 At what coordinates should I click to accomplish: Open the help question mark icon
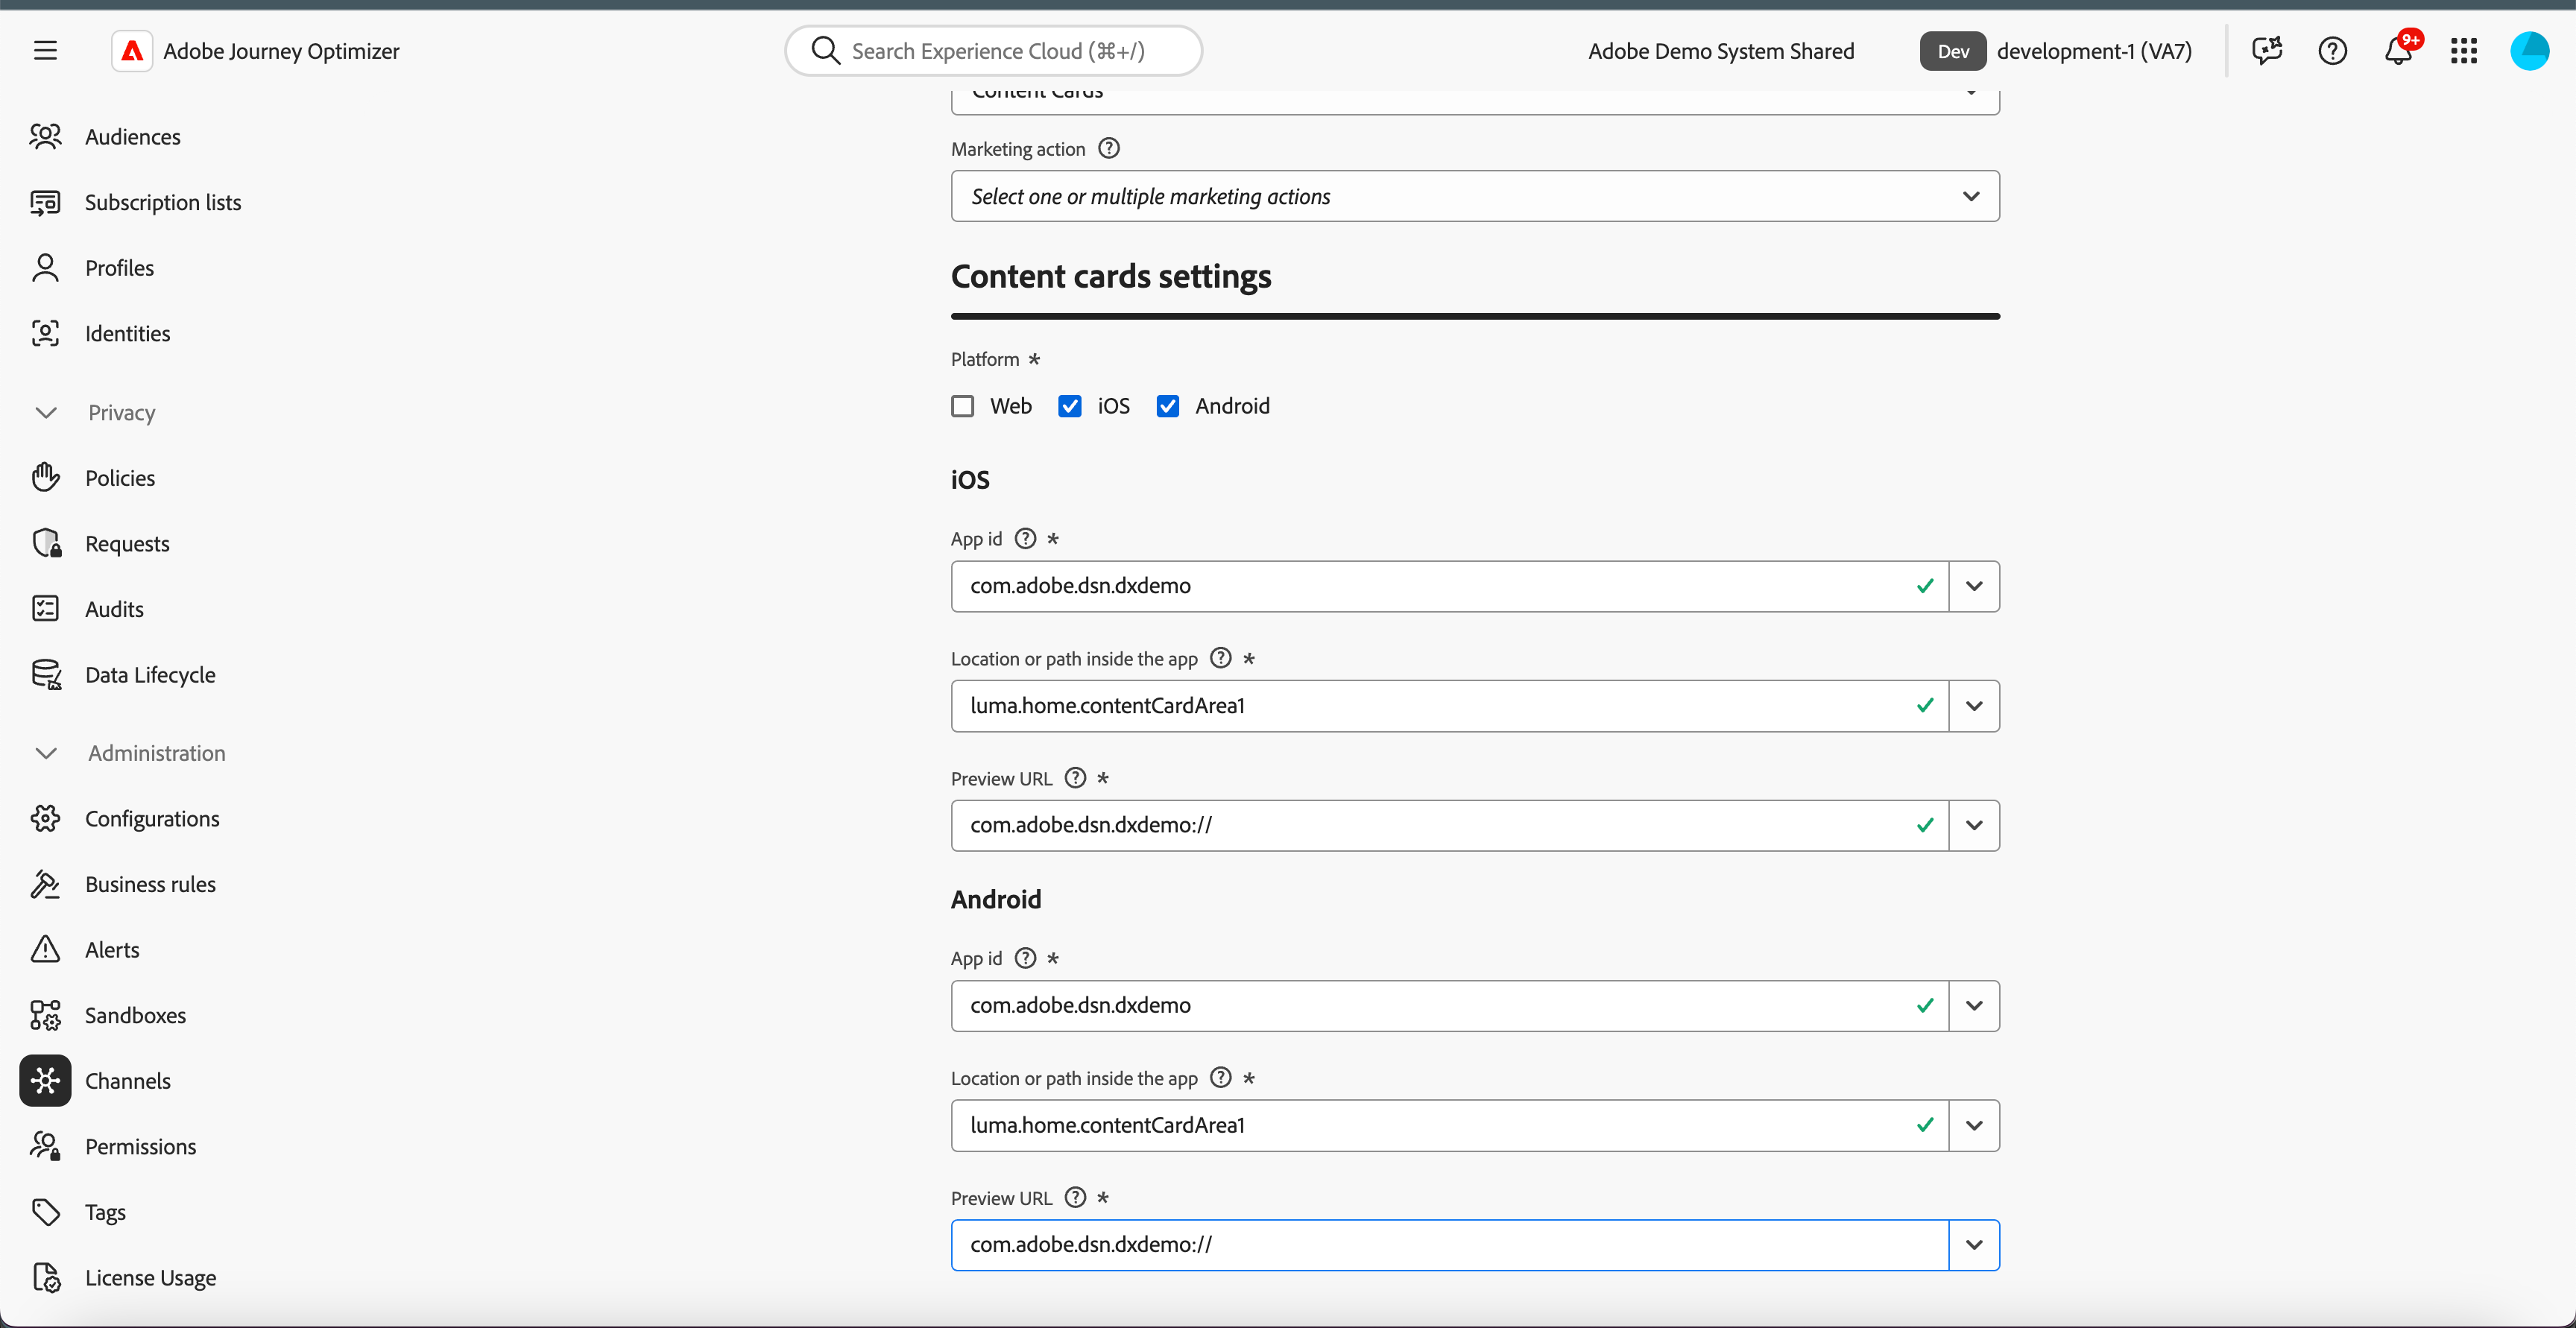tap(2332, 50)
